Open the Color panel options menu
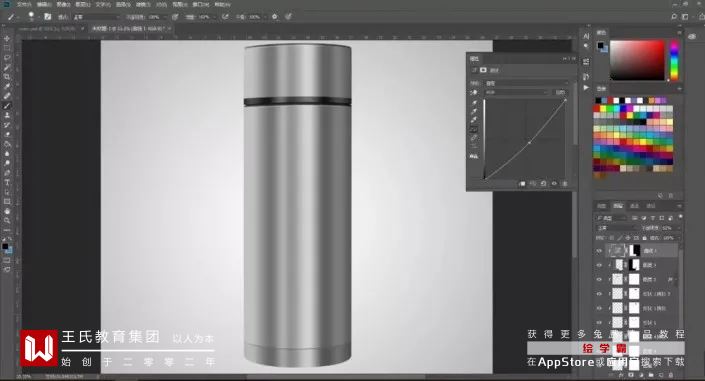The width and height of the screenshot is (705, 381). click(679, 32)
